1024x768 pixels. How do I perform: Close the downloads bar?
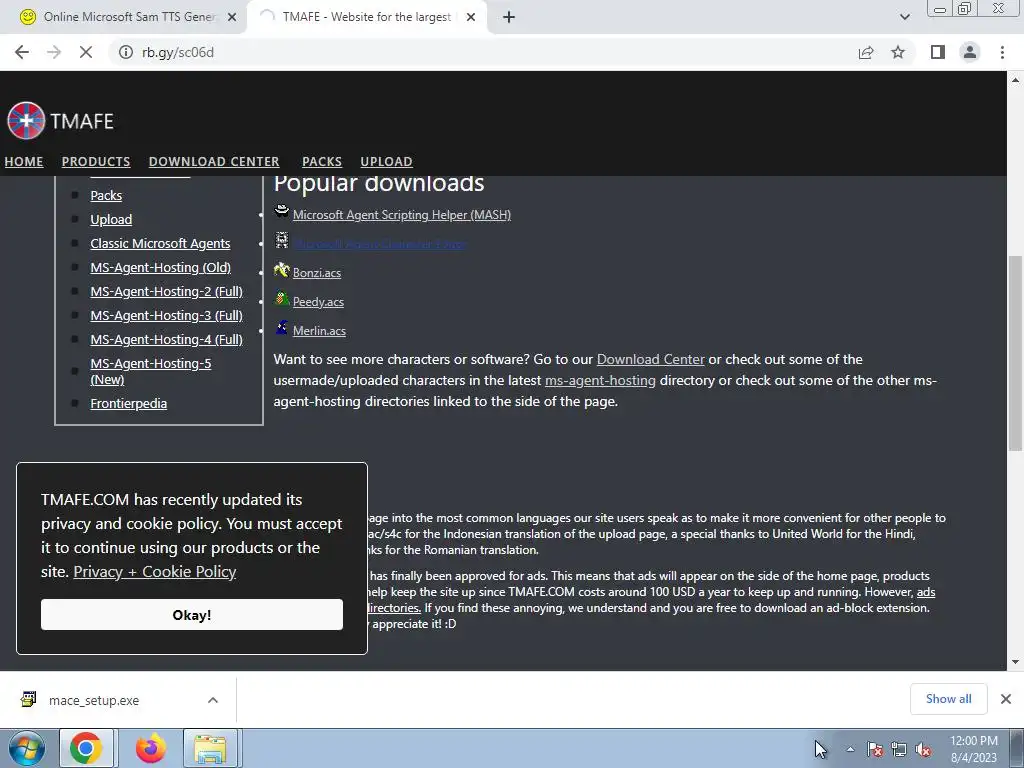pyautogui.click(x=1006, y=699)
